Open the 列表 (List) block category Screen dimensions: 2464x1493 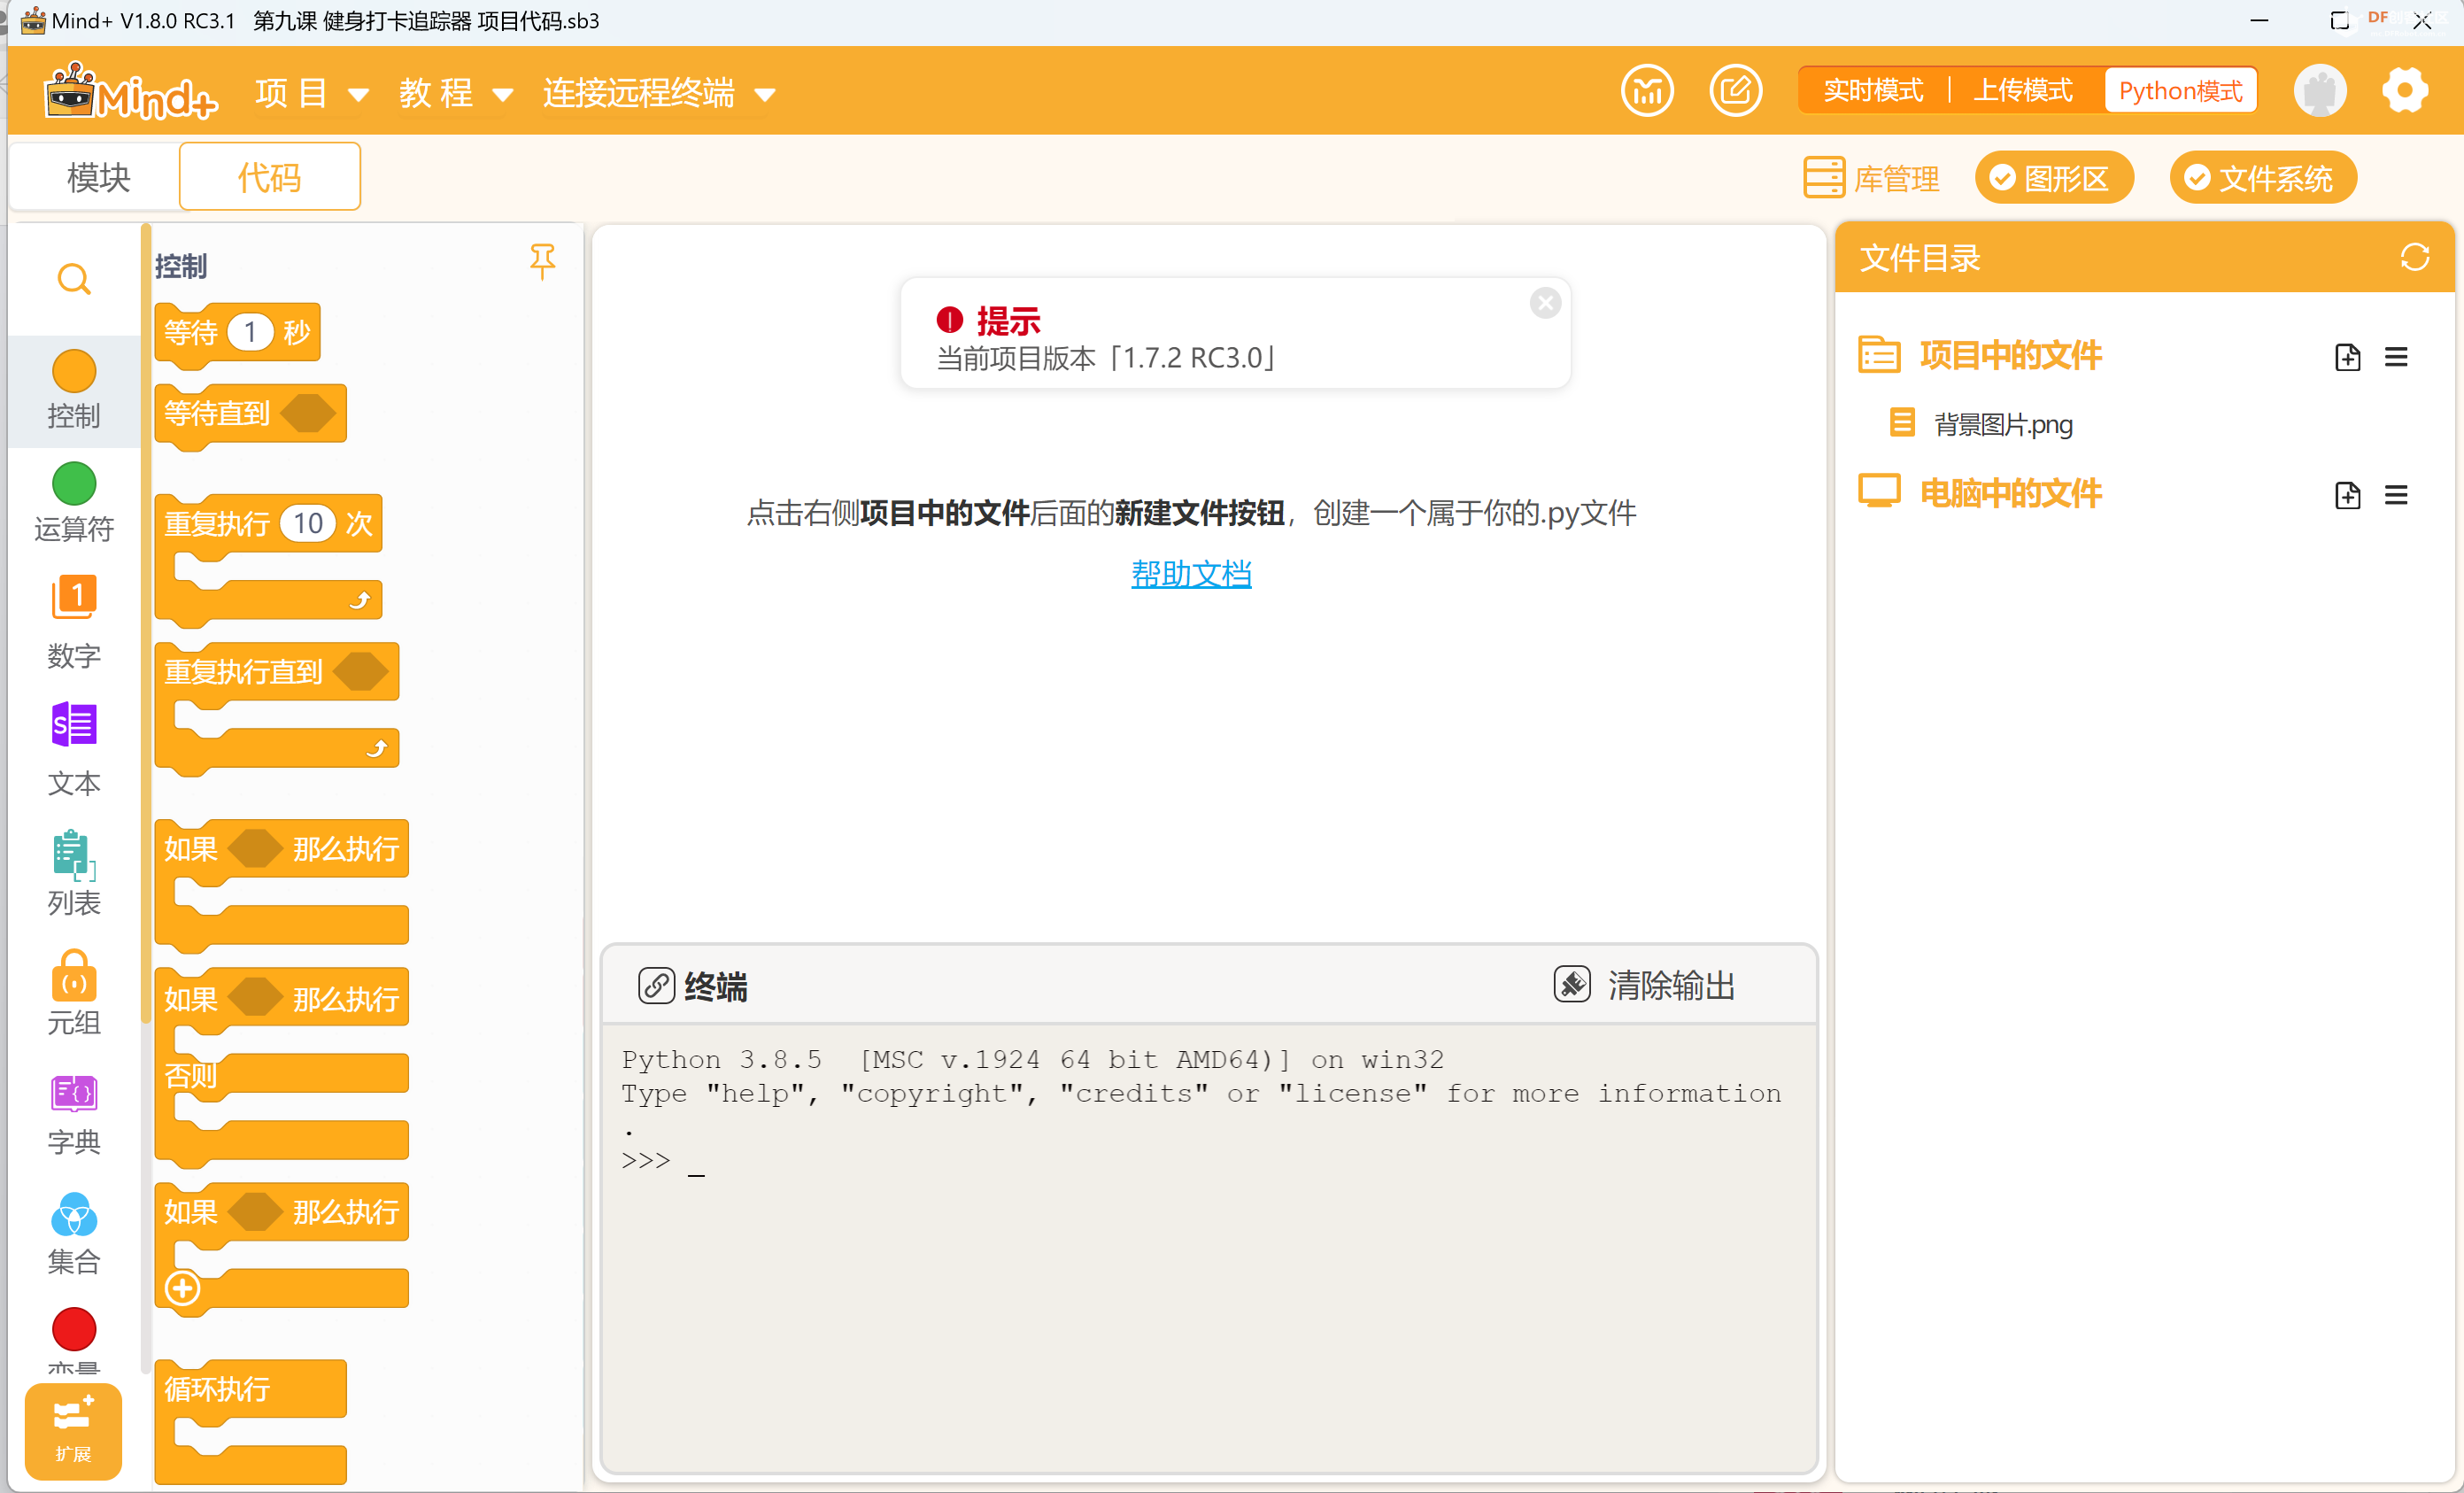pyautogui.click(x=73, y=872)
